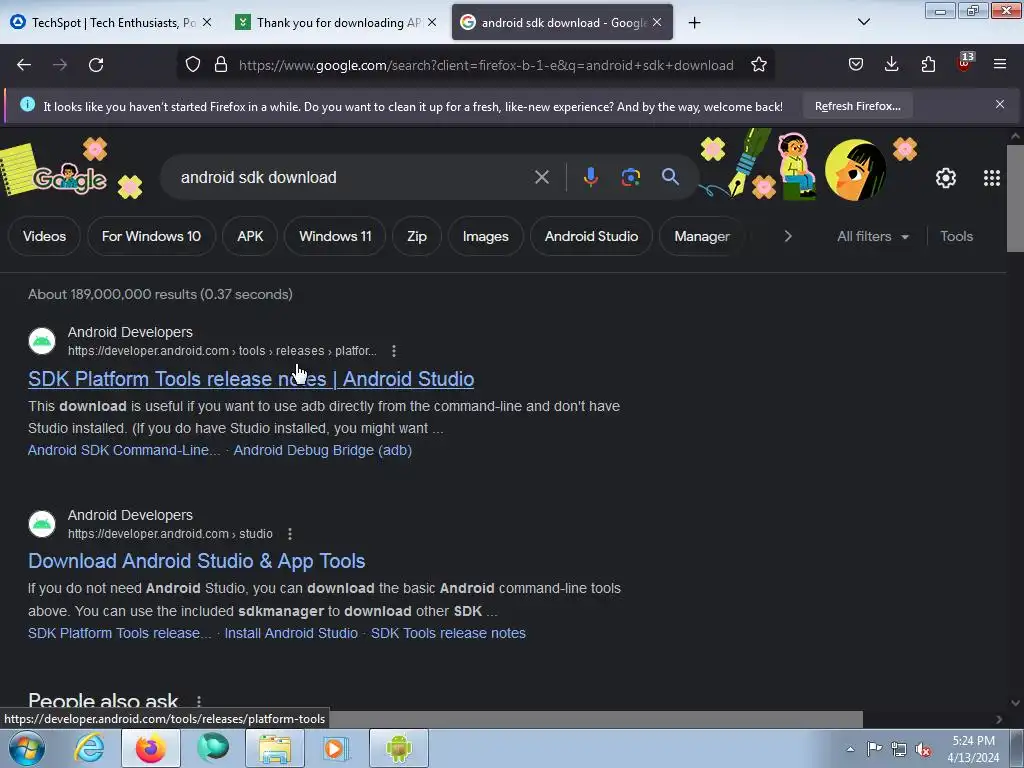The width and height of the screenshot is (1024, 768).
Task: Expand the All filters dropdown
Action: (872, 236)
